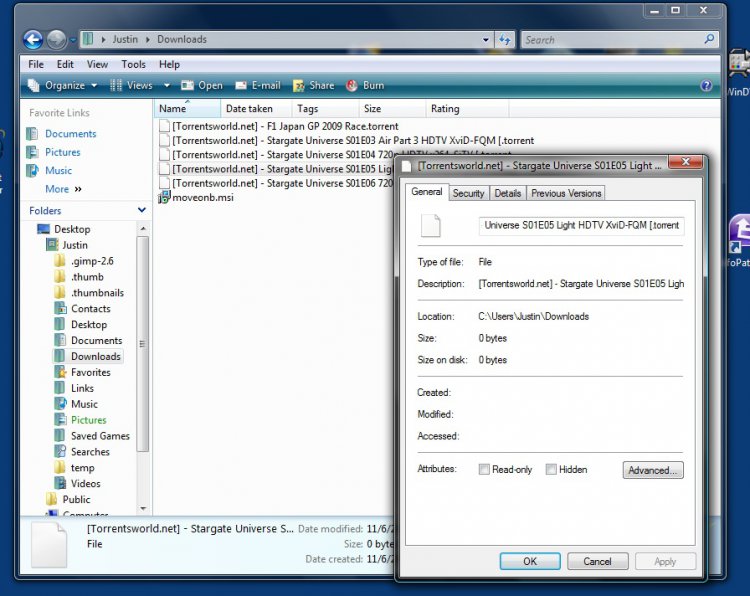The height and width of the screenshot is (596, 750).
Task: Click the Advanced... button
Action: 653,470
